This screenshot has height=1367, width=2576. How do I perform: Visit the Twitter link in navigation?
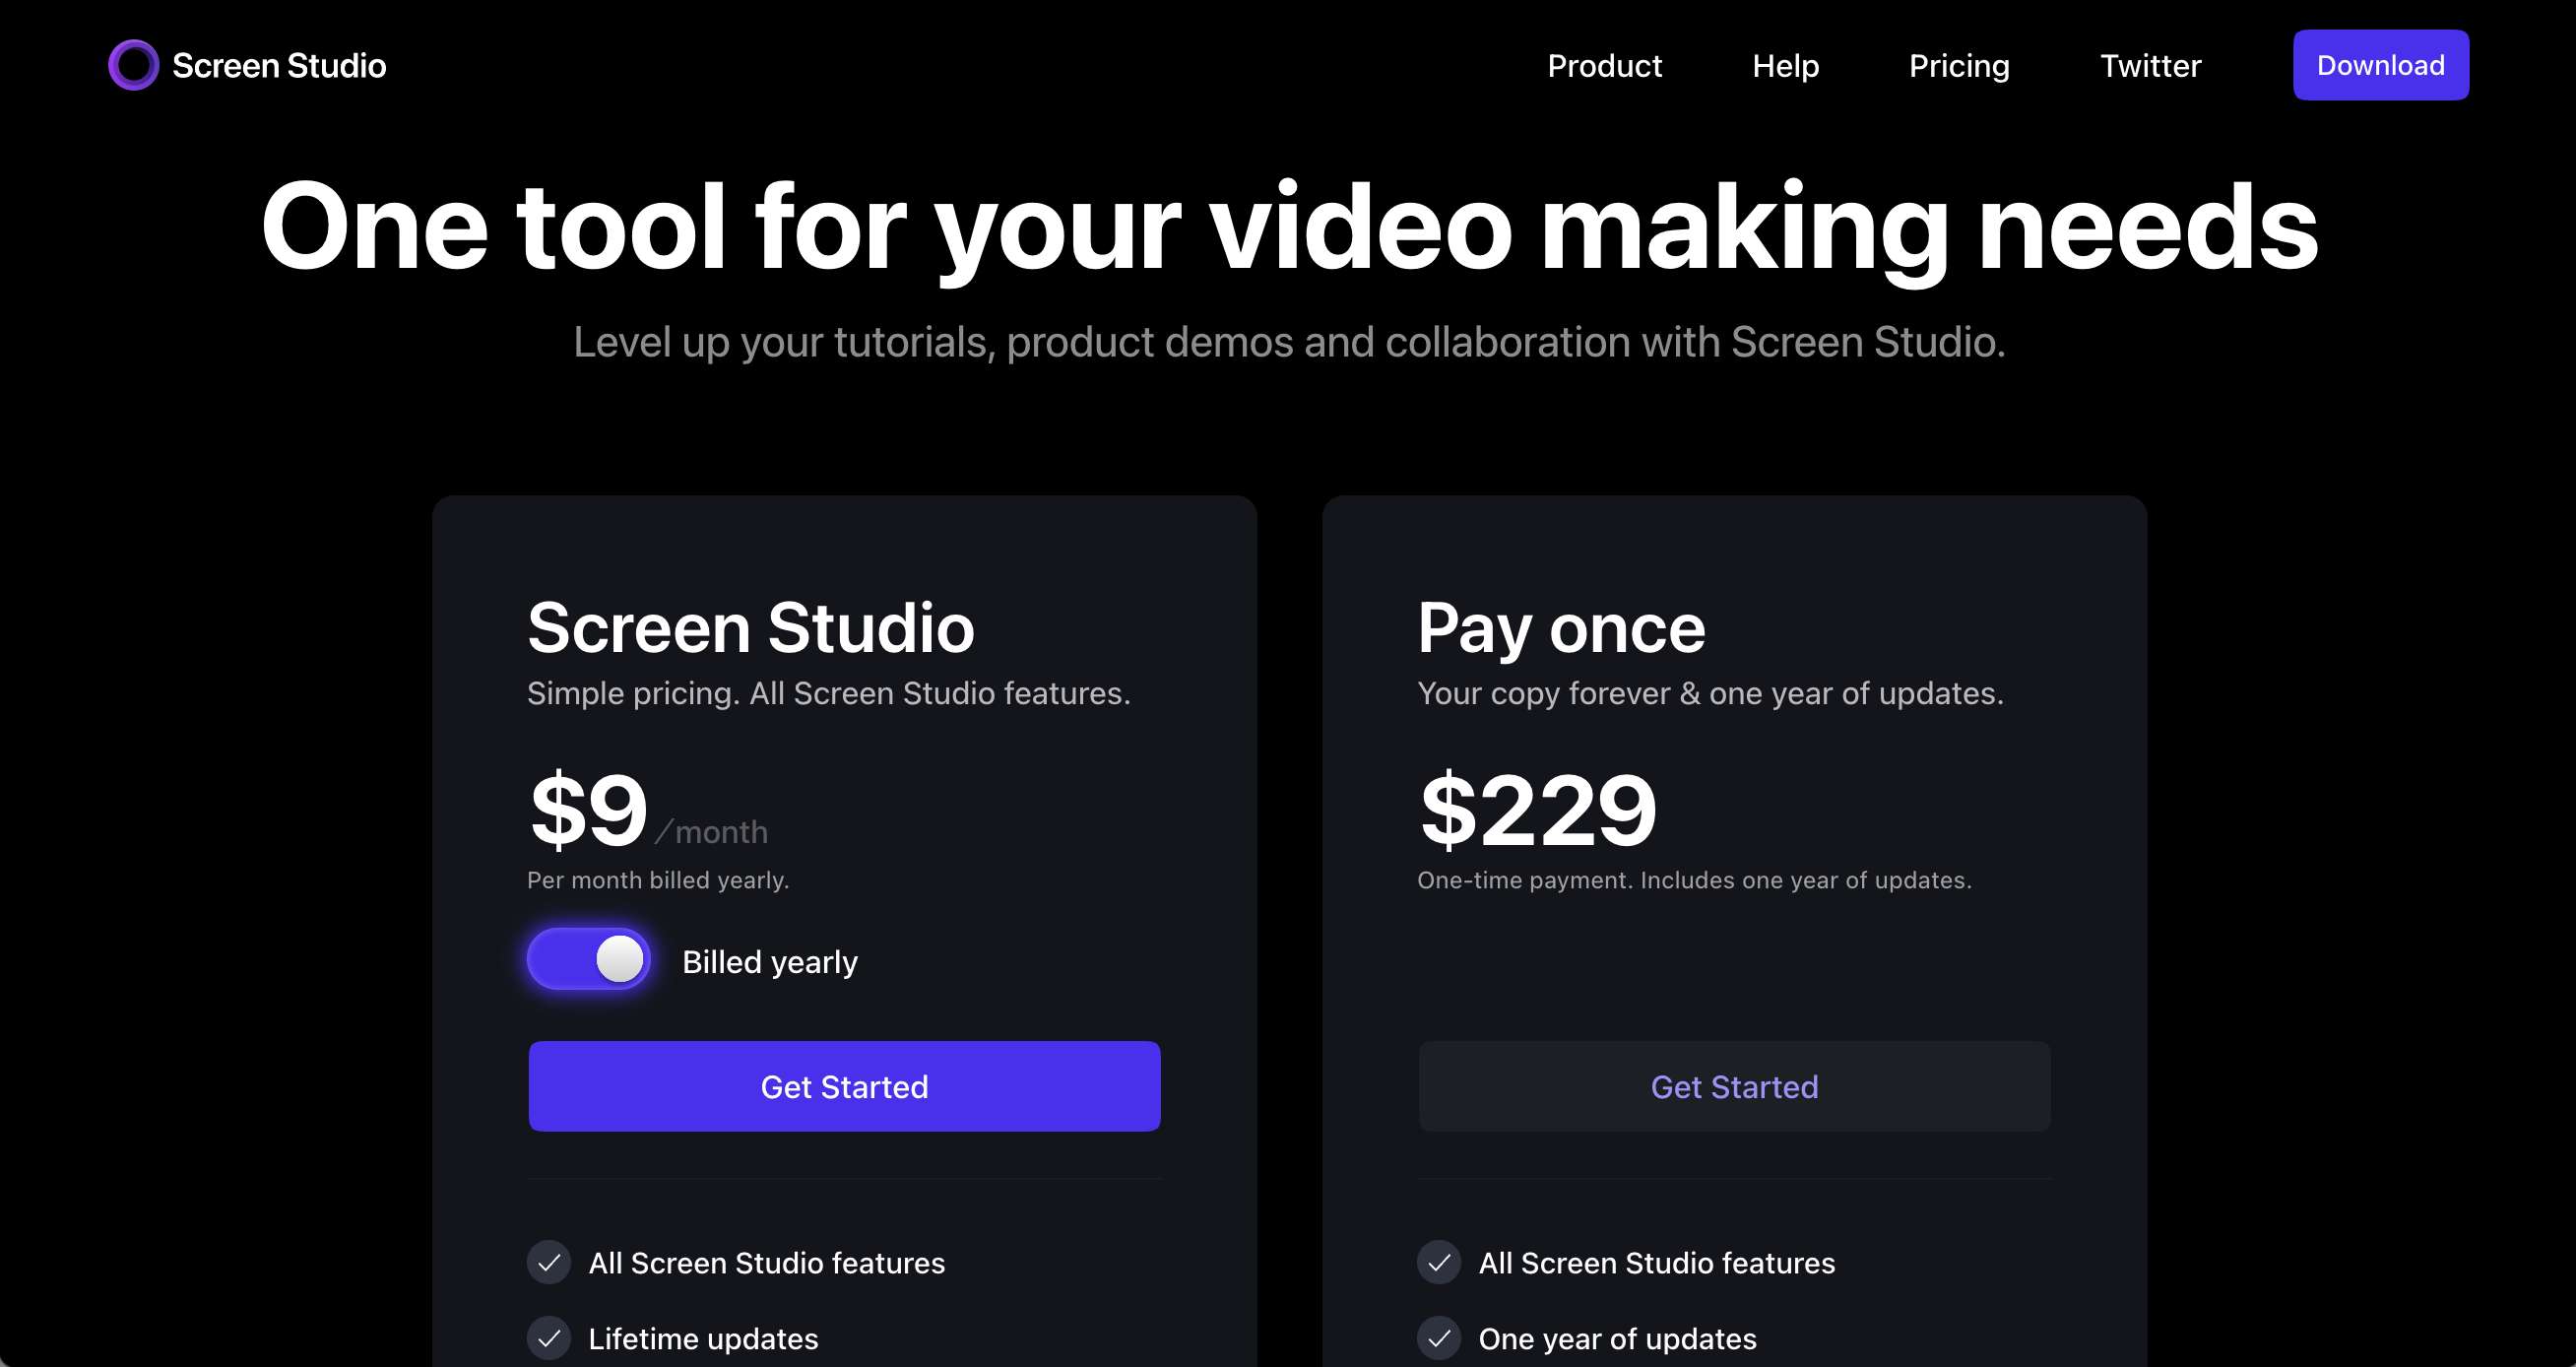coord(2150,66)
